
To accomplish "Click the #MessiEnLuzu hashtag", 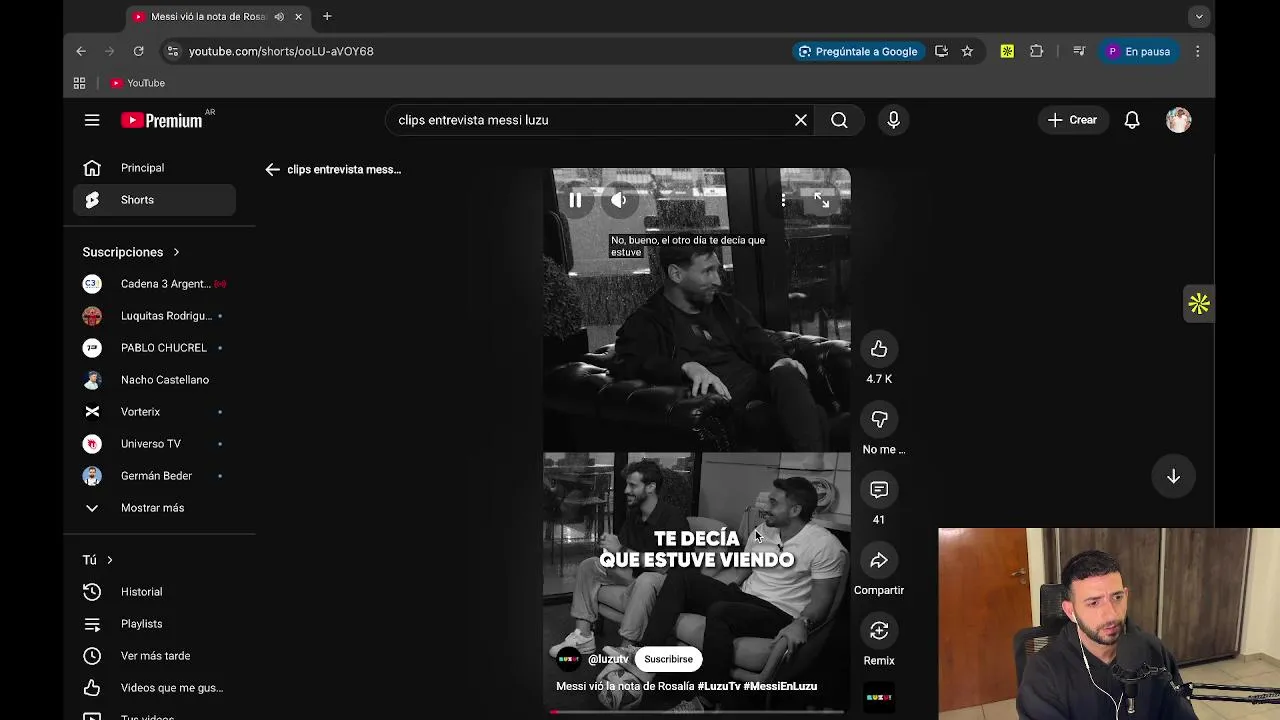I will pos(780,686).
